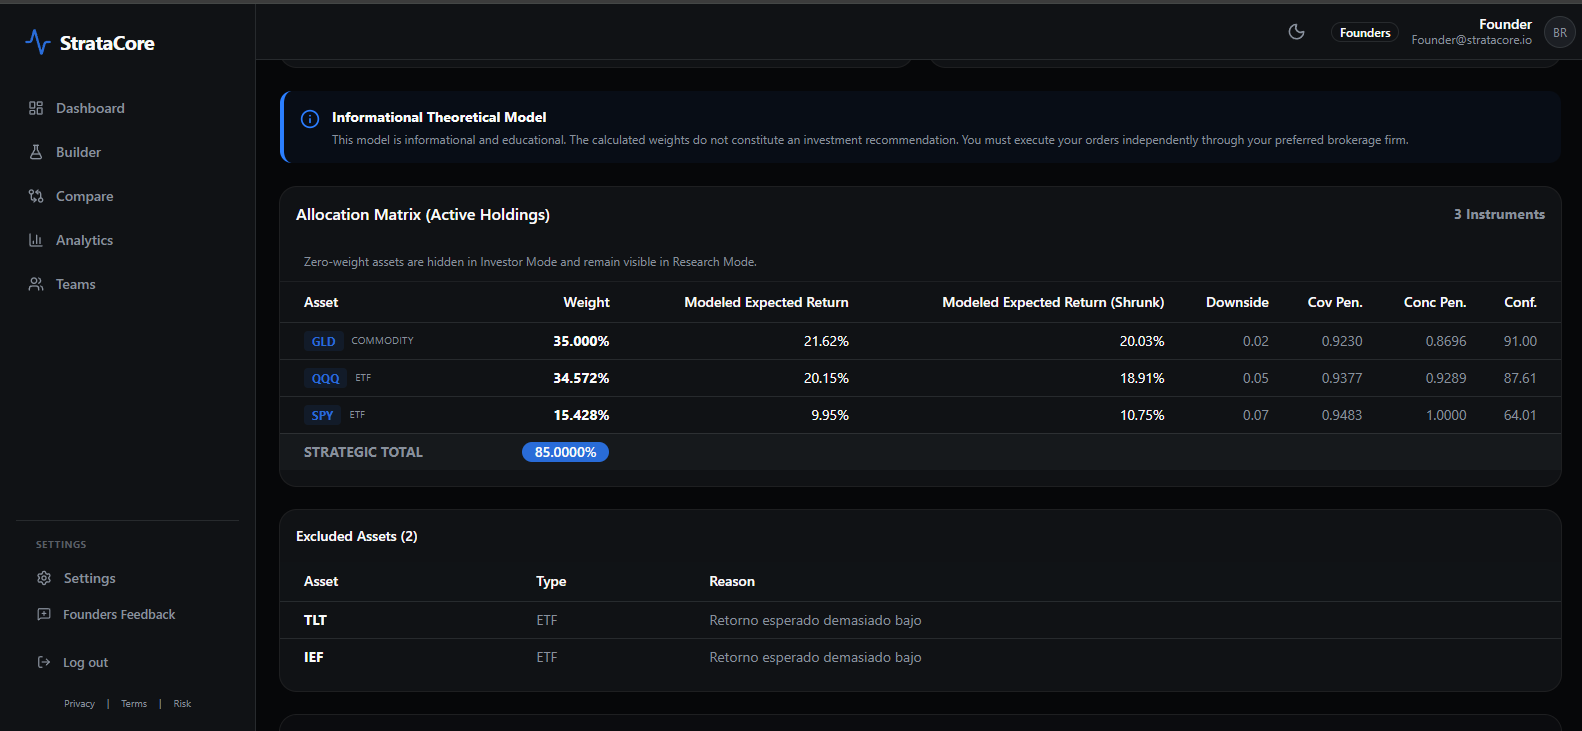Click the Settings gear icon
Image resolution: width=1582 pixels, height=731 pixels.
coord(44,578)
